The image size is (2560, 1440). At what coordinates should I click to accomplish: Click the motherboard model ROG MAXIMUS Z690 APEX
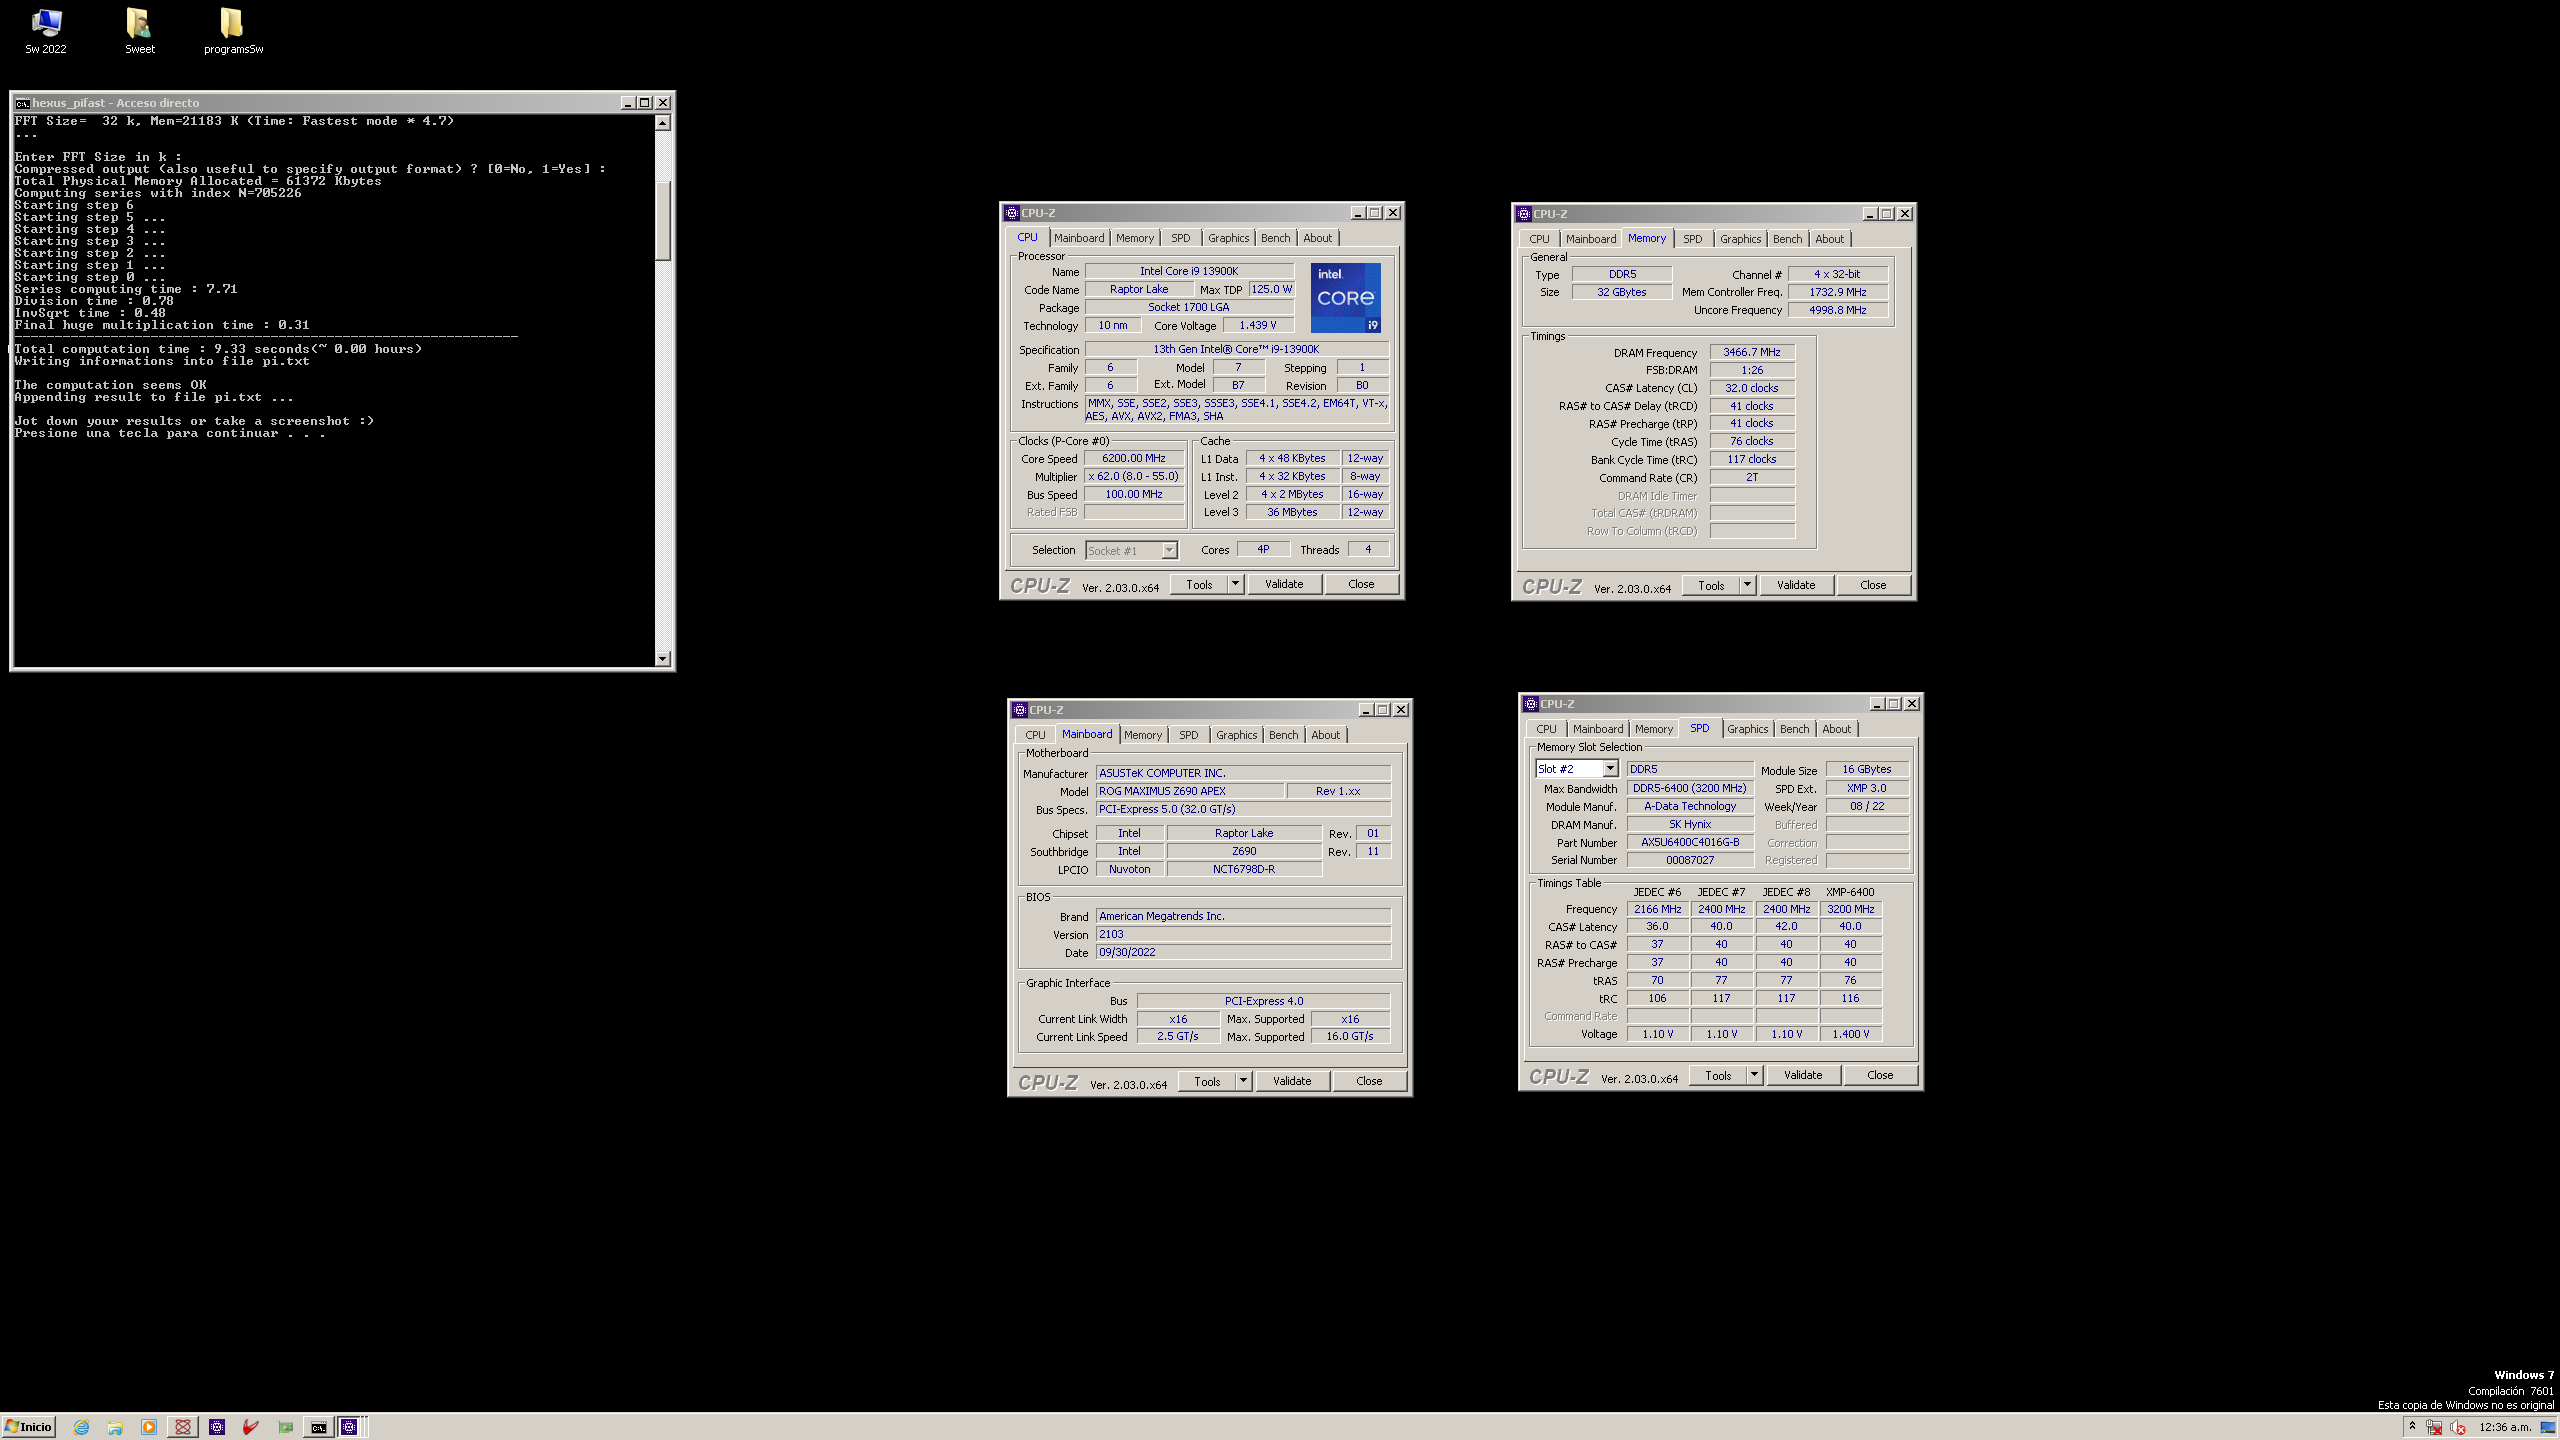click(1190, 791)
